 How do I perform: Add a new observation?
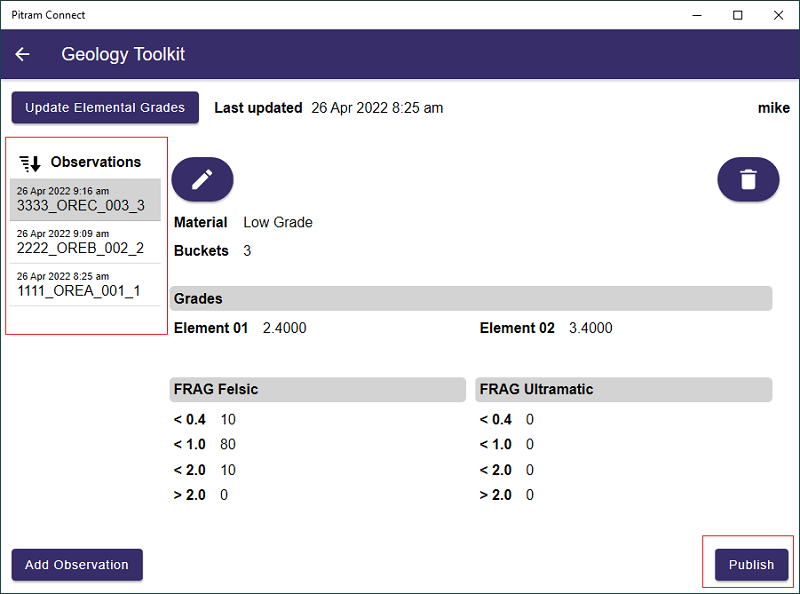pyautogui.click(x=77, y=564)
